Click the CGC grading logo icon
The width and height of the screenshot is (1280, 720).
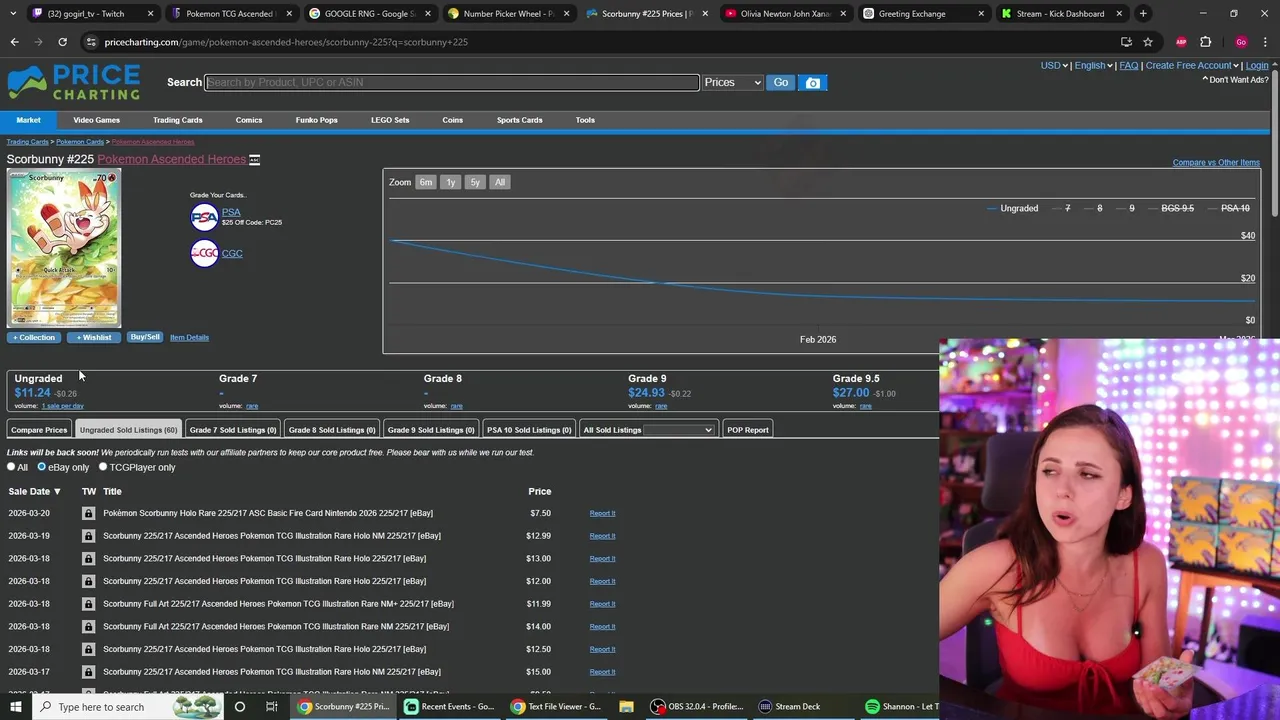[x=204, y=253]
